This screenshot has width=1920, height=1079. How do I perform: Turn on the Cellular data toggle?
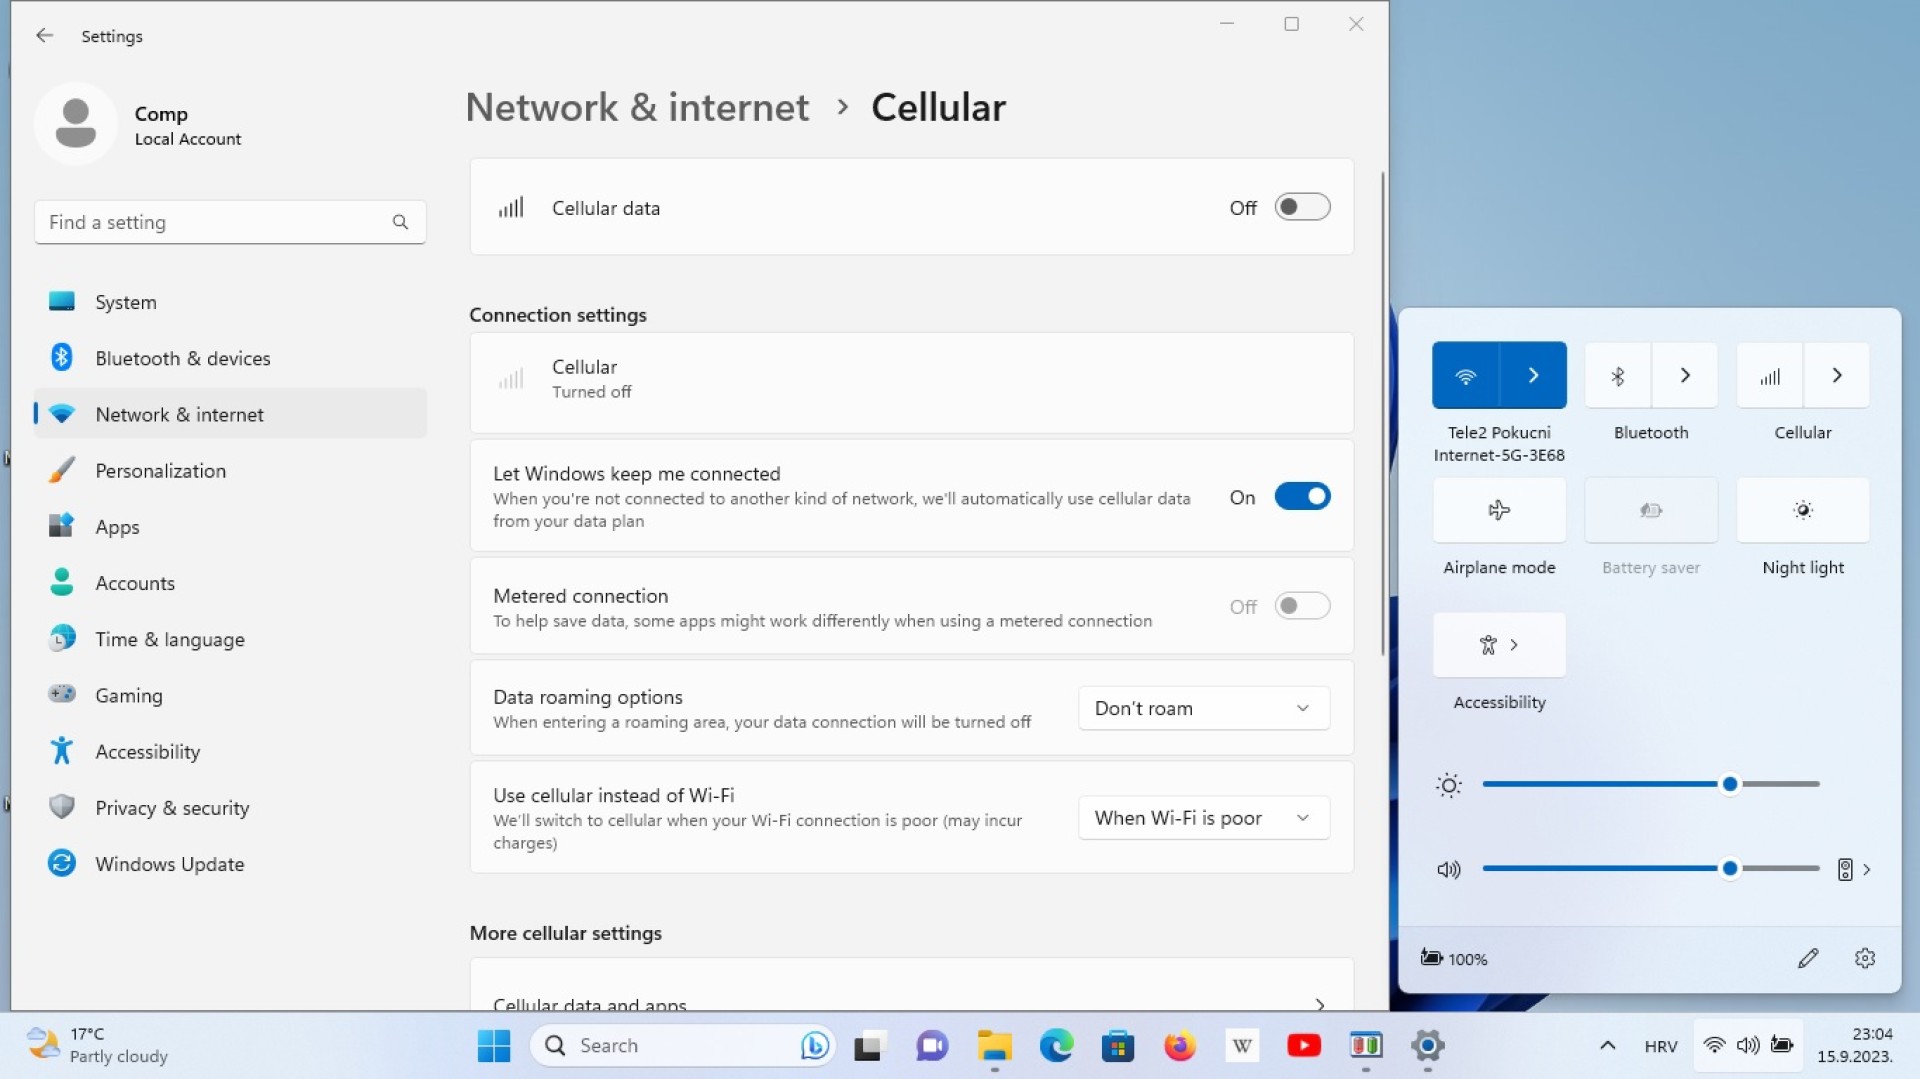(1302, 207)
